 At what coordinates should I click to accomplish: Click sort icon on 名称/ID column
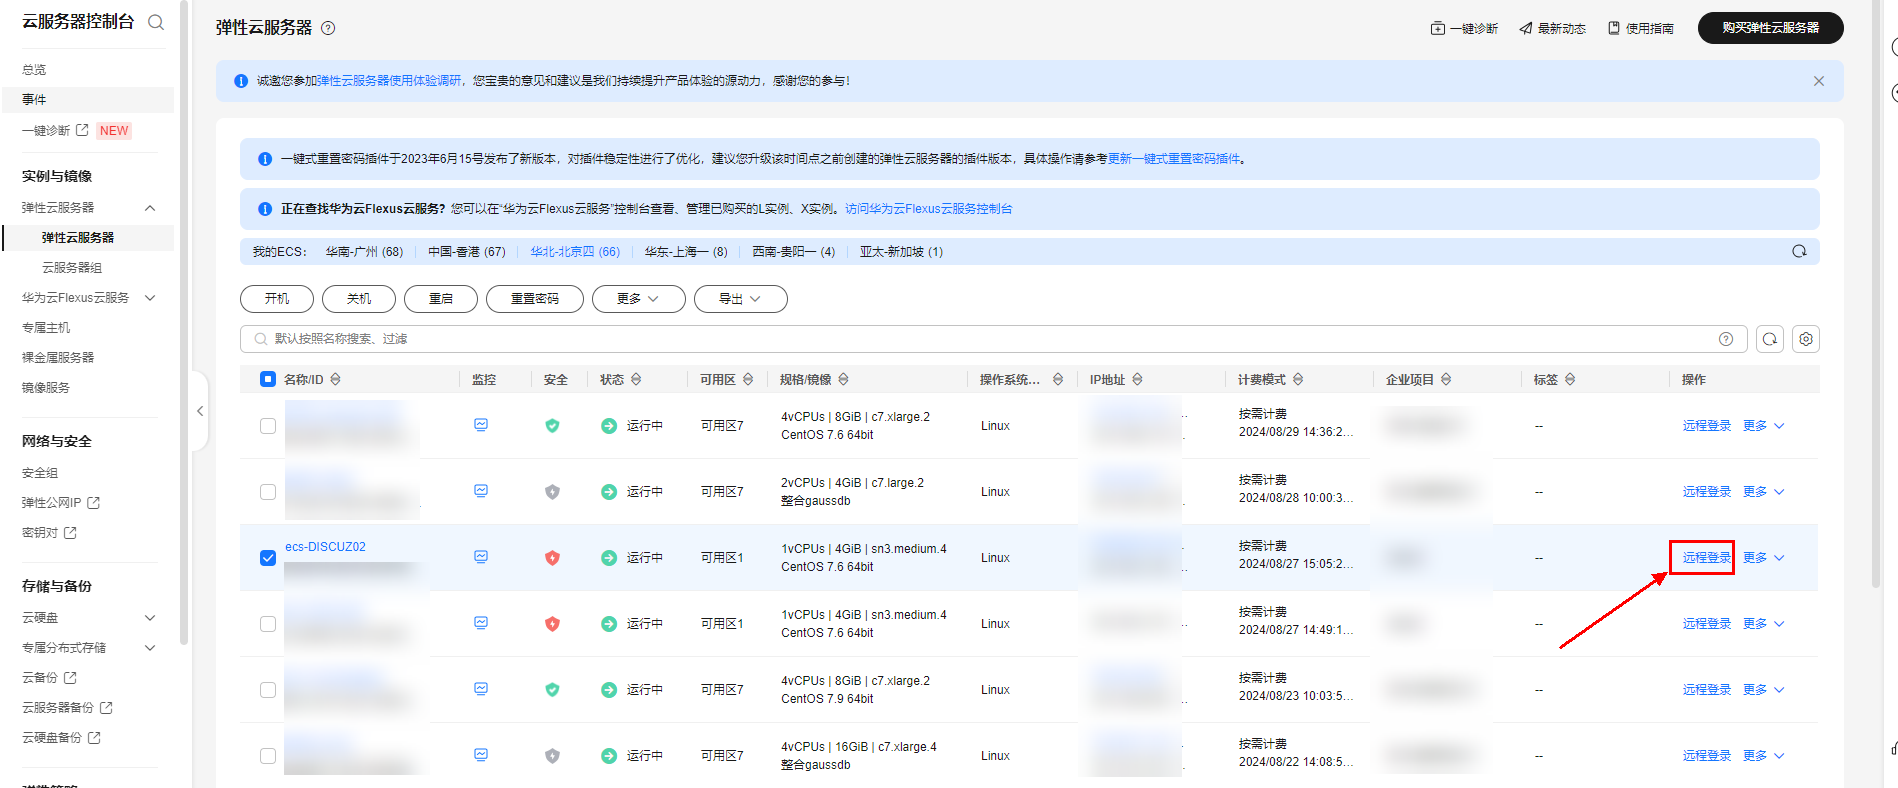[336, 380]
